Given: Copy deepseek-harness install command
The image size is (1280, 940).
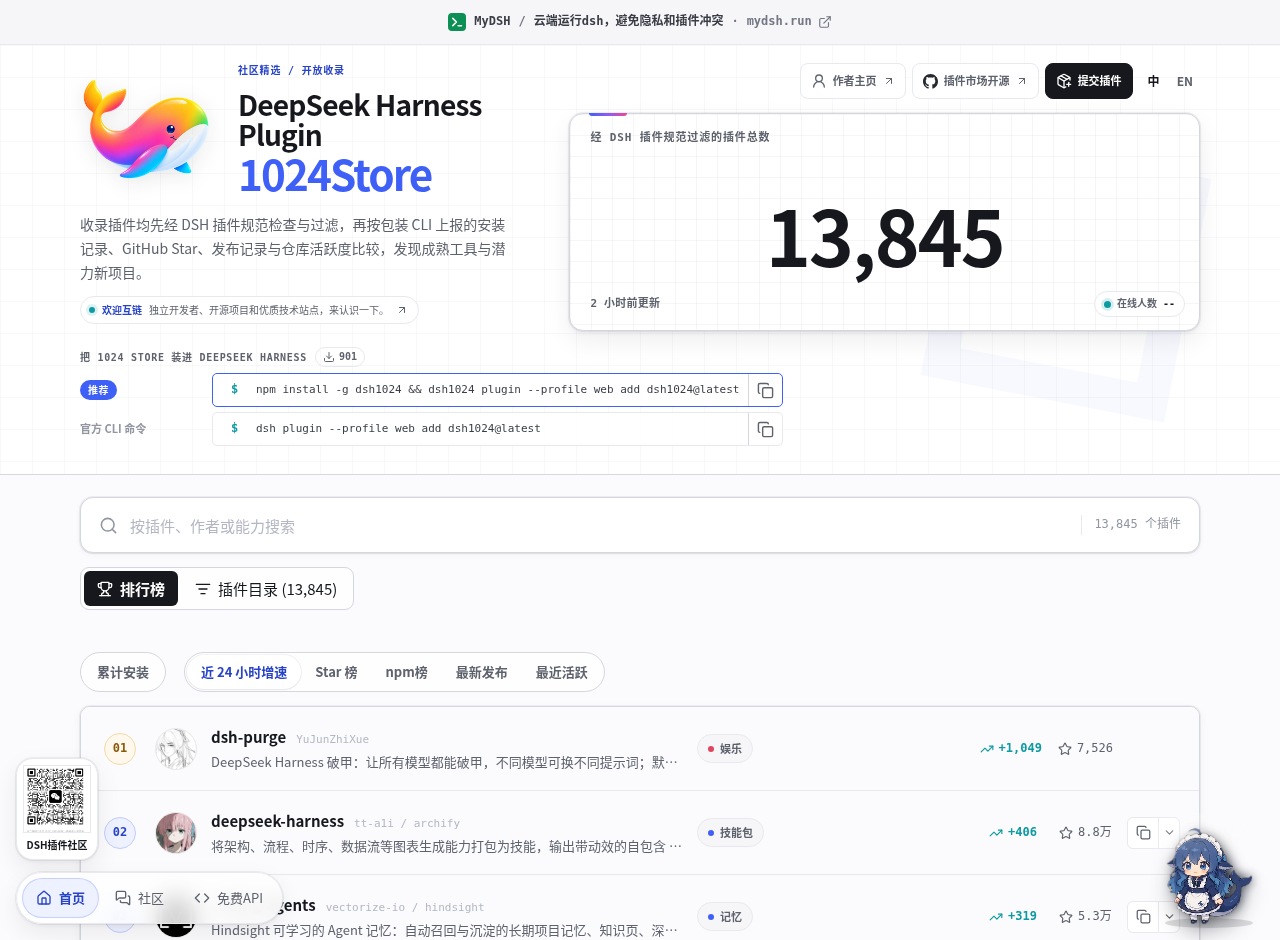Looking at the screenshot, I should [x=1143, y=833].
